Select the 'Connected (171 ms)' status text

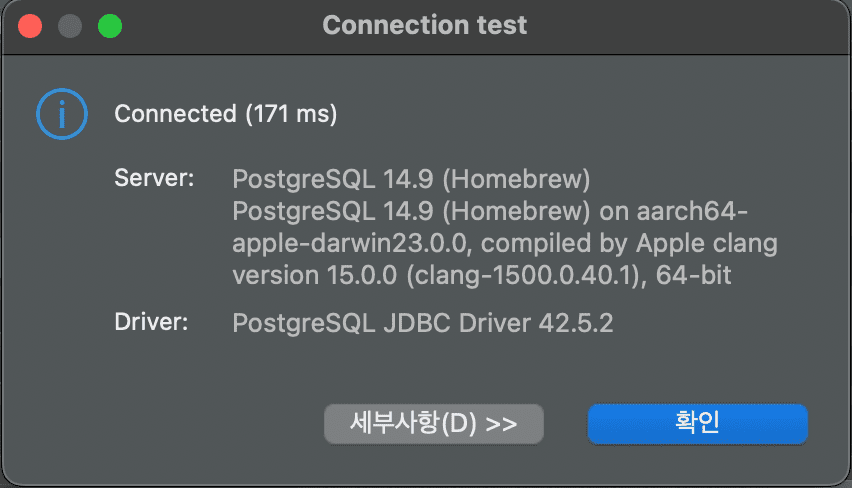[225, 114]
